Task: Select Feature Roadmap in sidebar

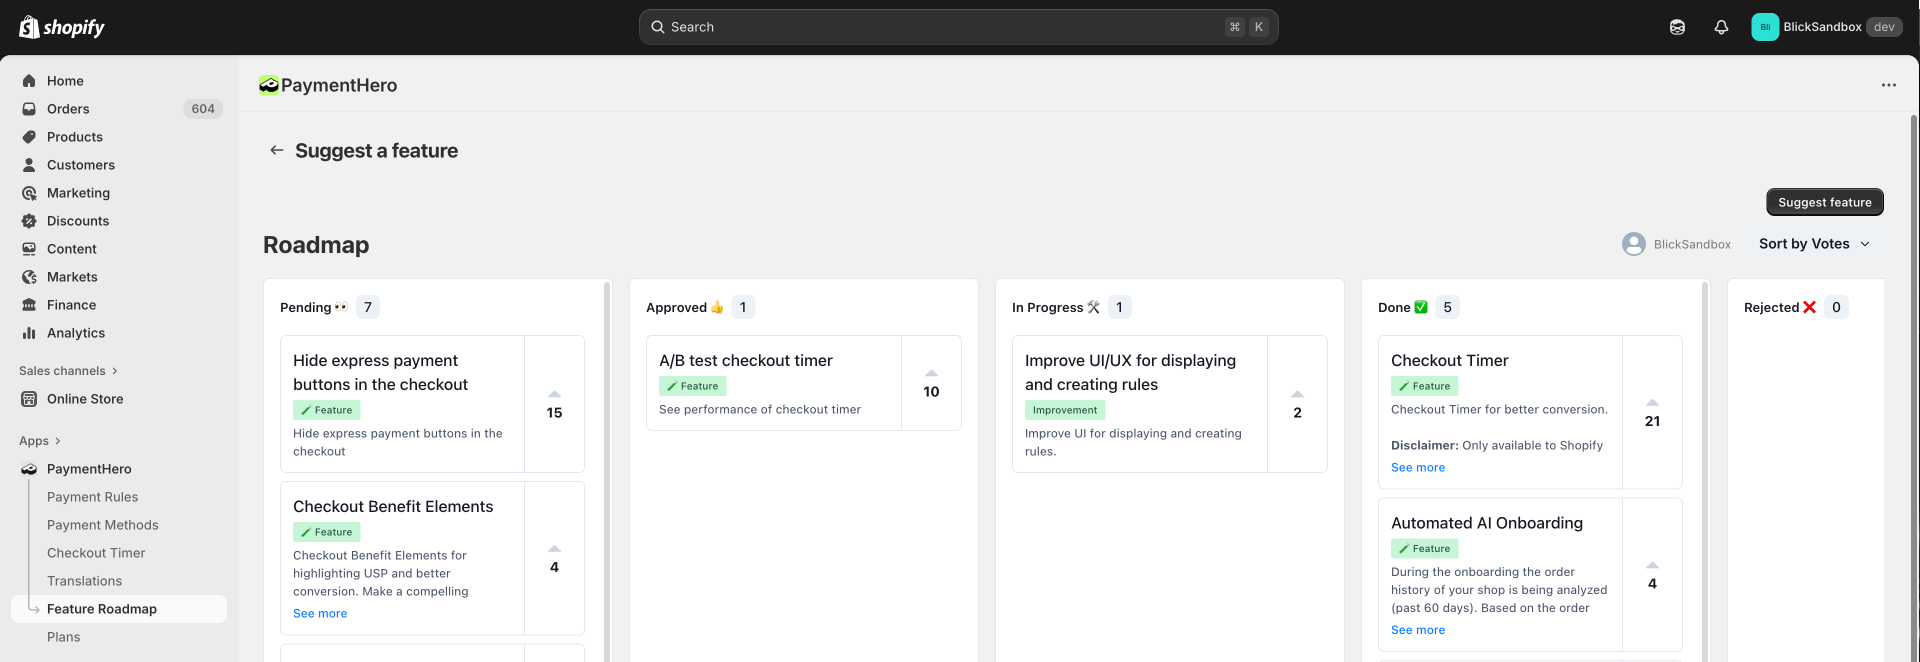Action: point(119,609)
